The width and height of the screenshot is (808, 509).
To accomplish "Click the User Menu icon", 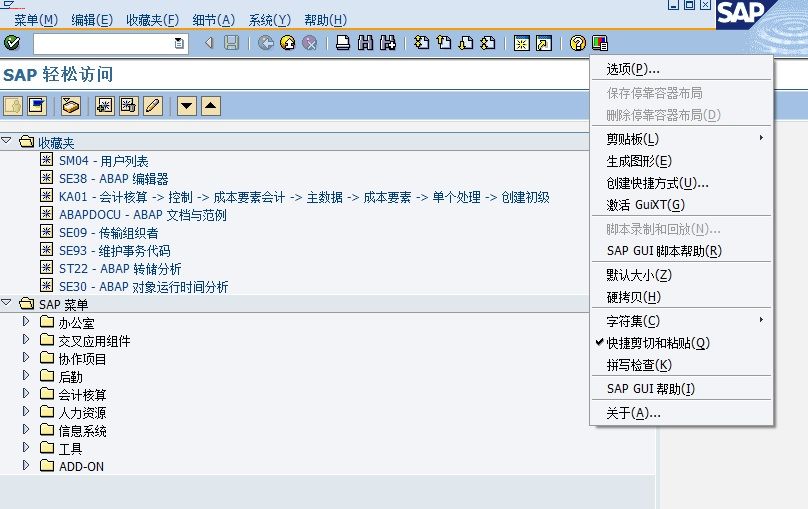I will coord(13,106).
